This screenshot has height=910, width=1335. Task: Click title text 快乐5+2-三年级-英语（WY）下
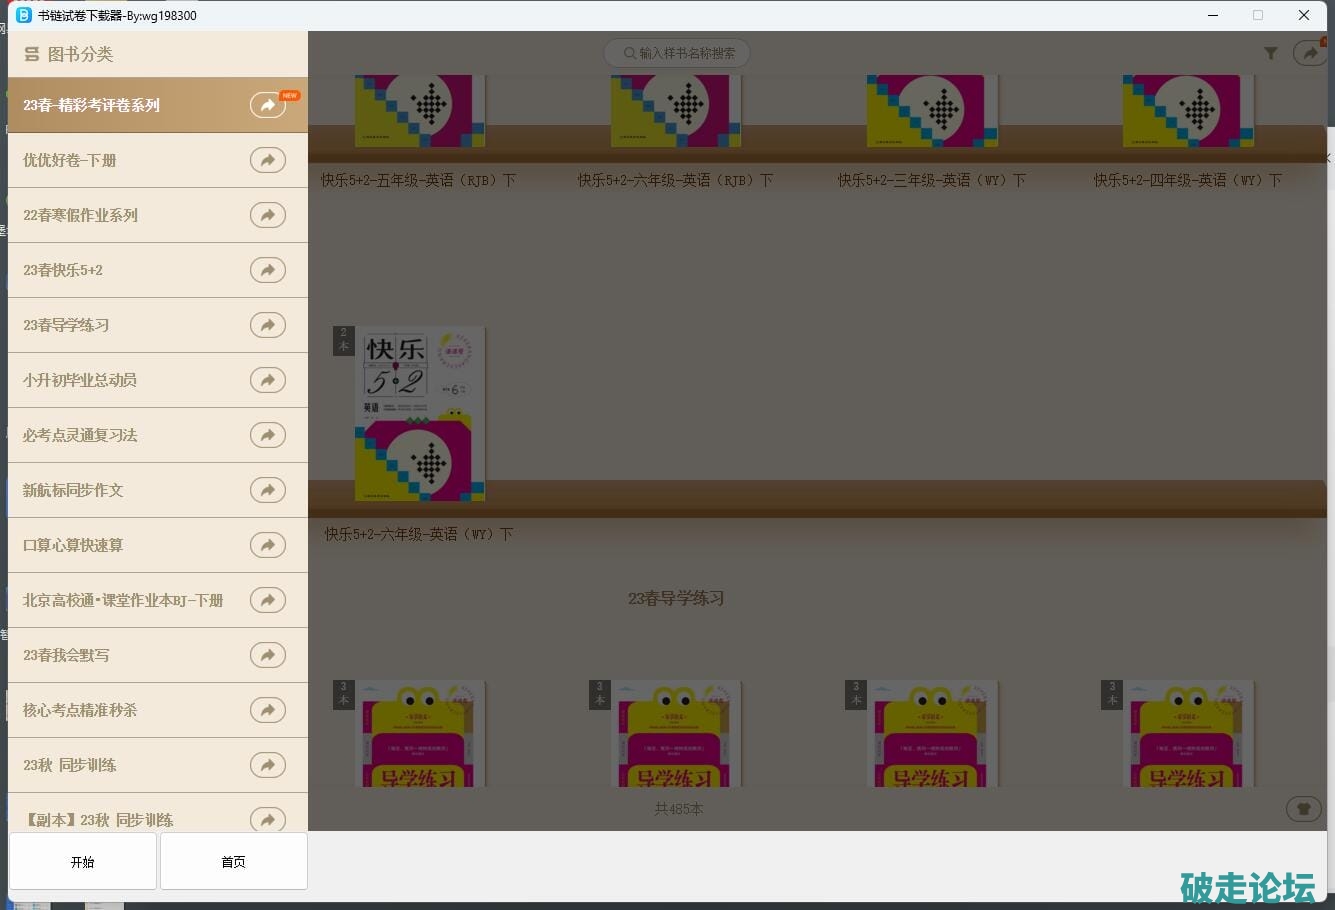(x=932, y=180)
